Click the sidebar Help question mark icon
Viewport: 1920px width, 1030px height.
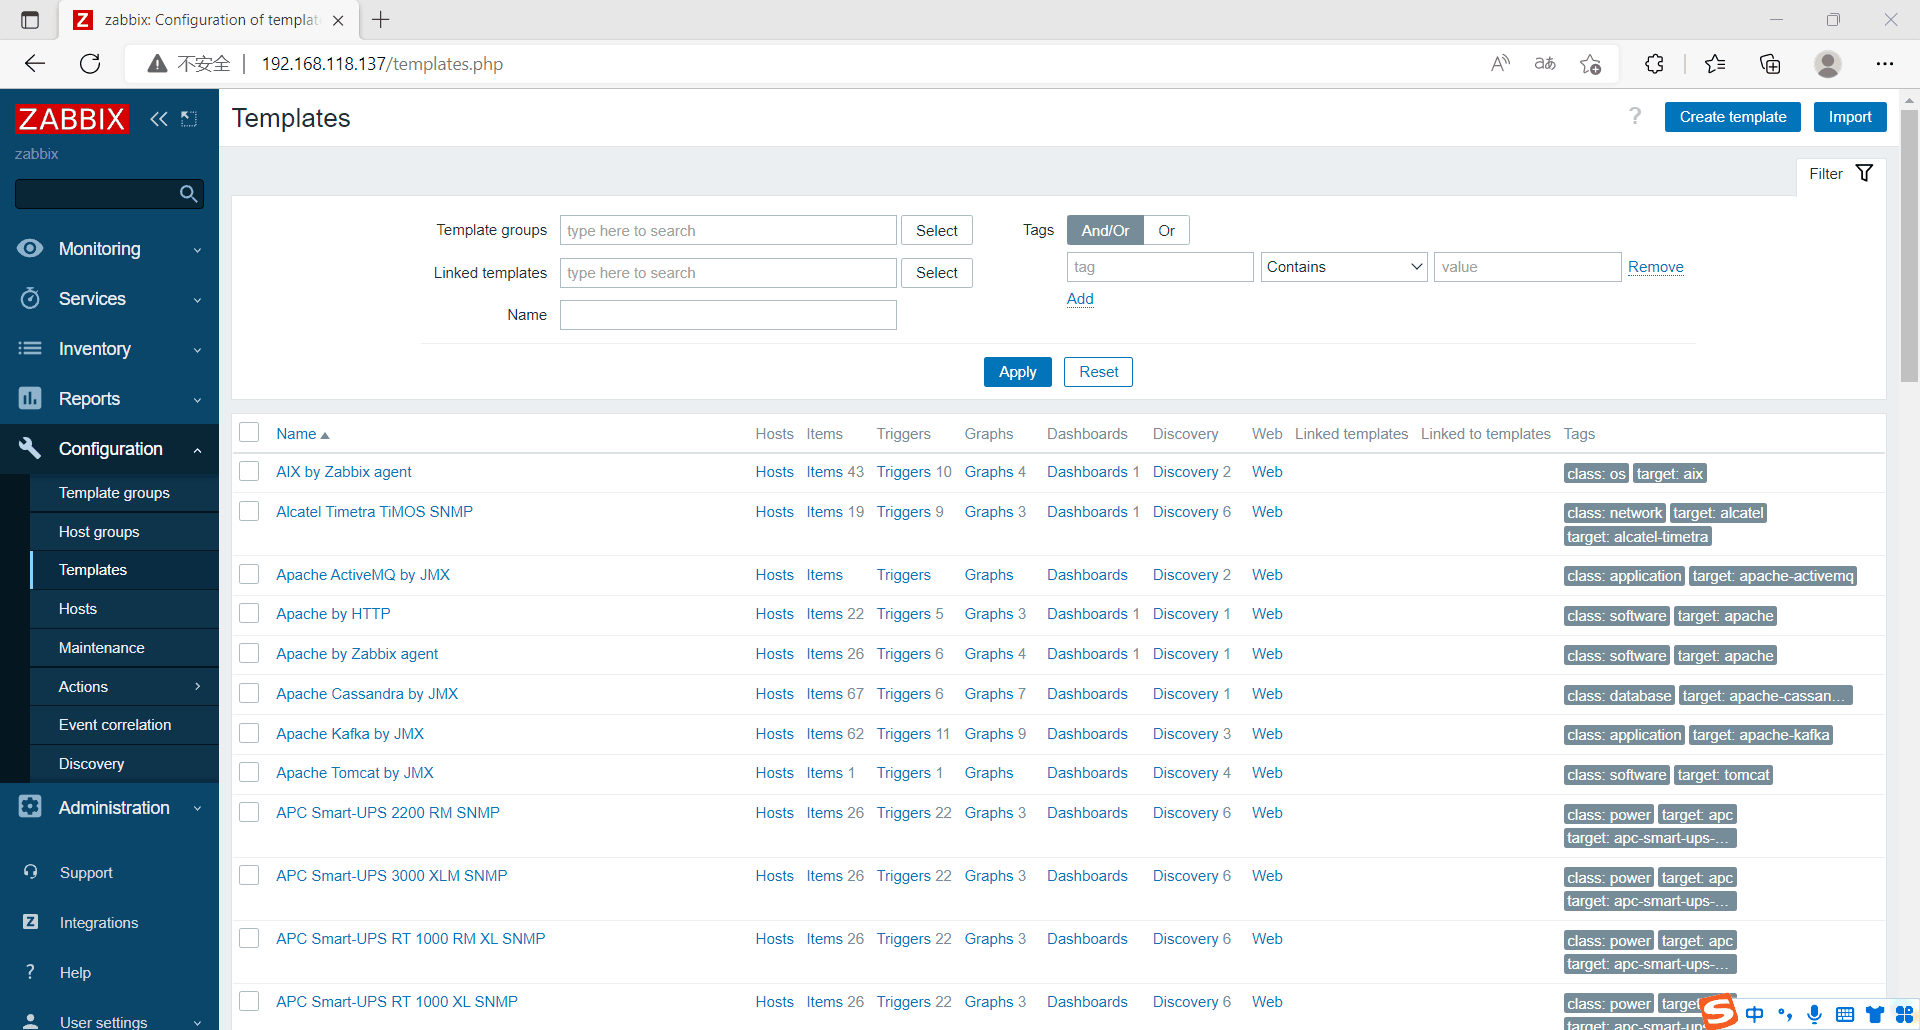pyautogui.click(x=31, y=972)
